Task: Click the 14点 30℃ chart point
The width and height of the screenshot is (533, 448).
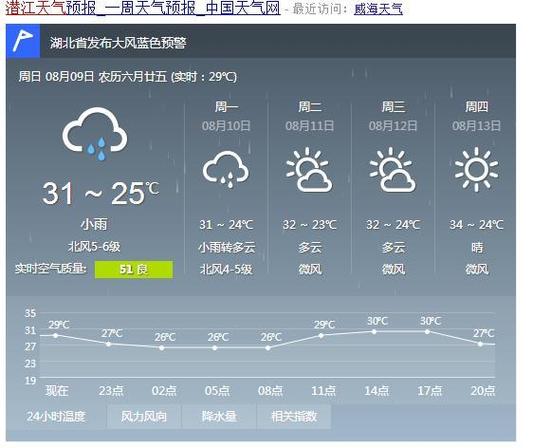Action: point(374,331)
